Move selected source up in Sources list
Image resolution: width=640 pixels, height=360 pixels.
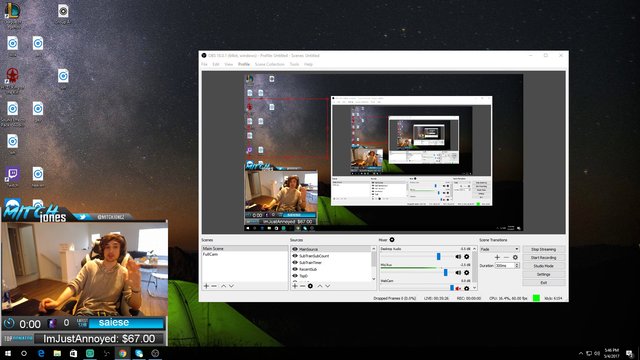tap(320, 286)
